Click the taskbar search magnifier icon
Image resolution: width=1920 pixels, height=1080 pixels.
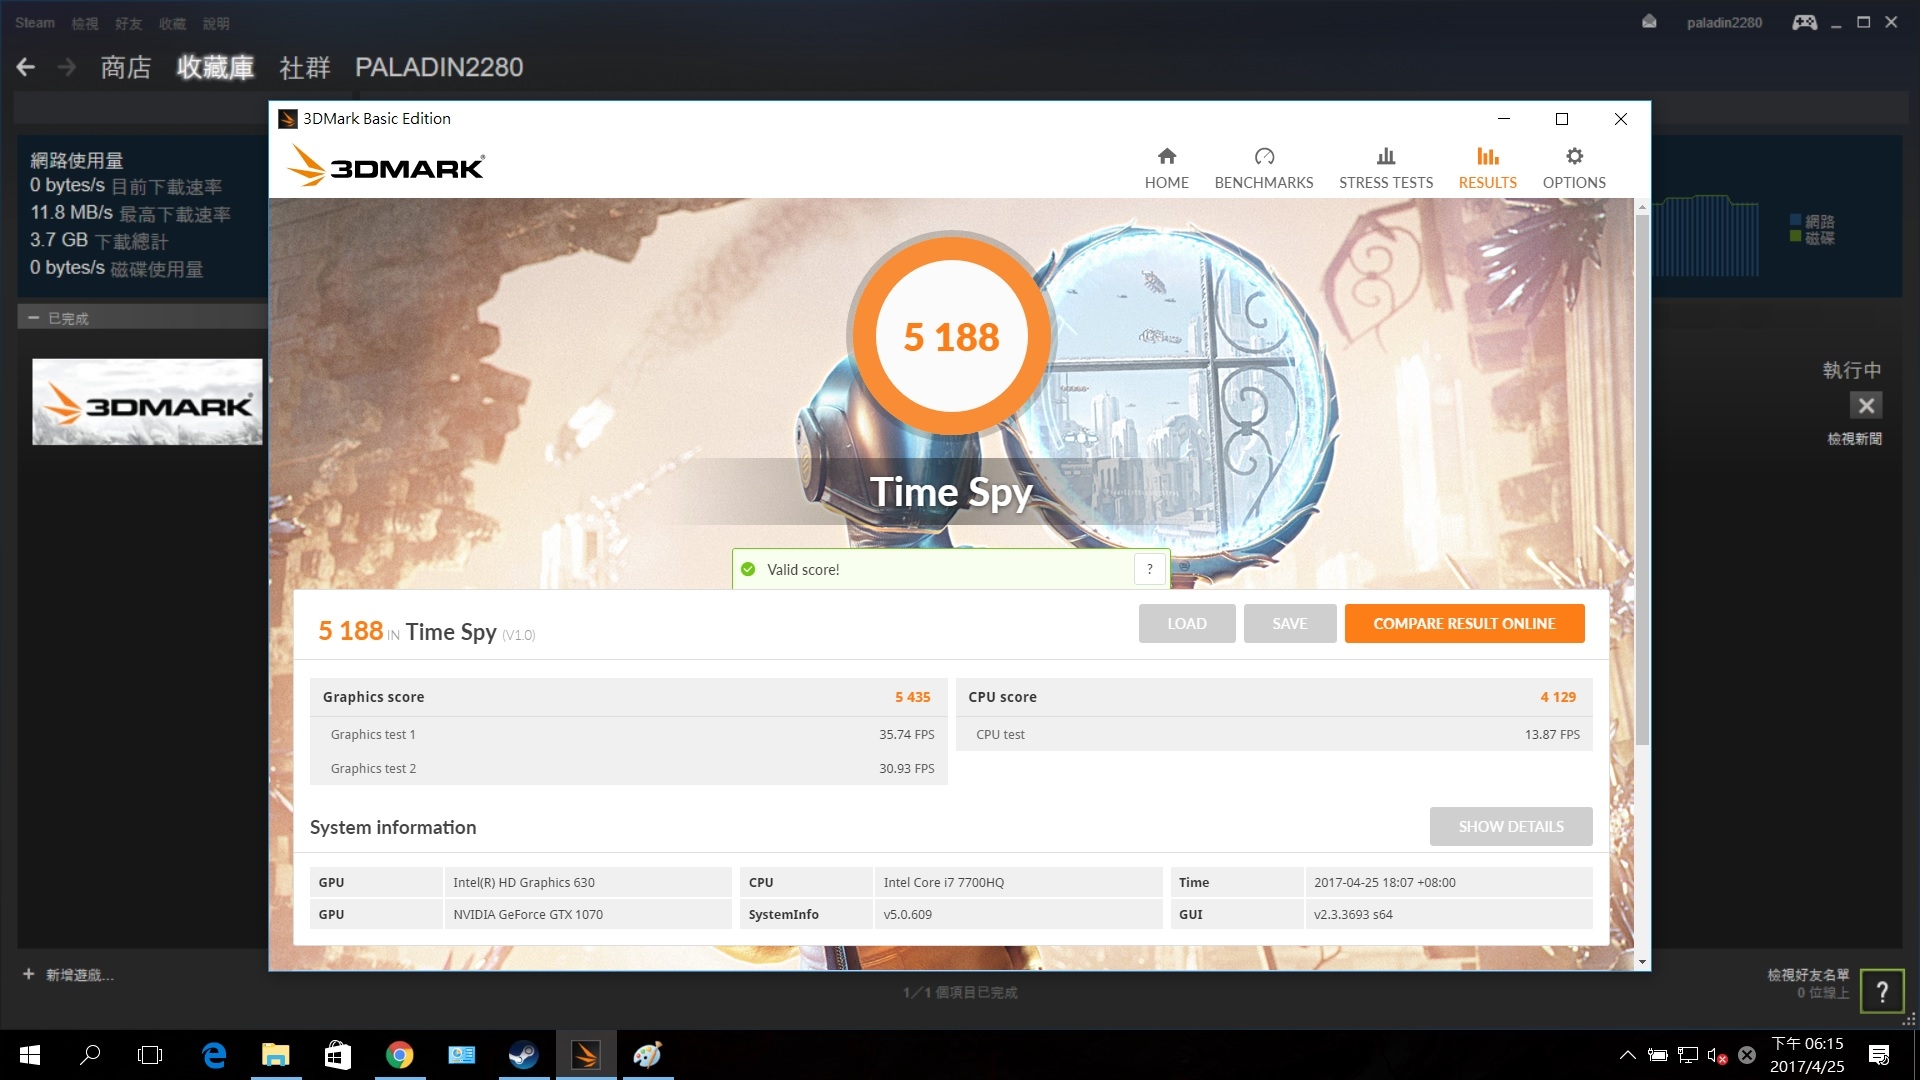click(90, 1055)
